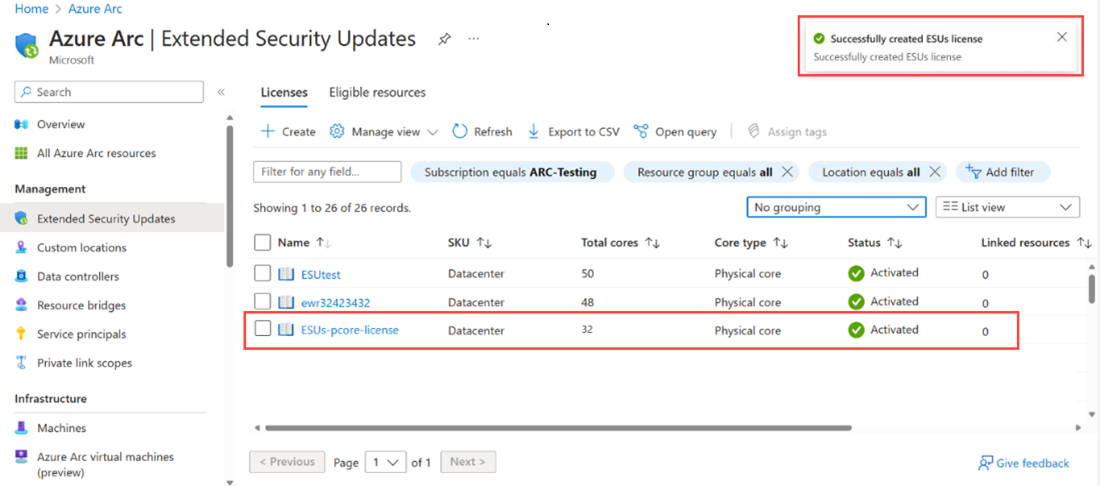Collapse the sidebar with the double-chevron icon
This screenshot has width=1100, height=486.
coord(221,92)
